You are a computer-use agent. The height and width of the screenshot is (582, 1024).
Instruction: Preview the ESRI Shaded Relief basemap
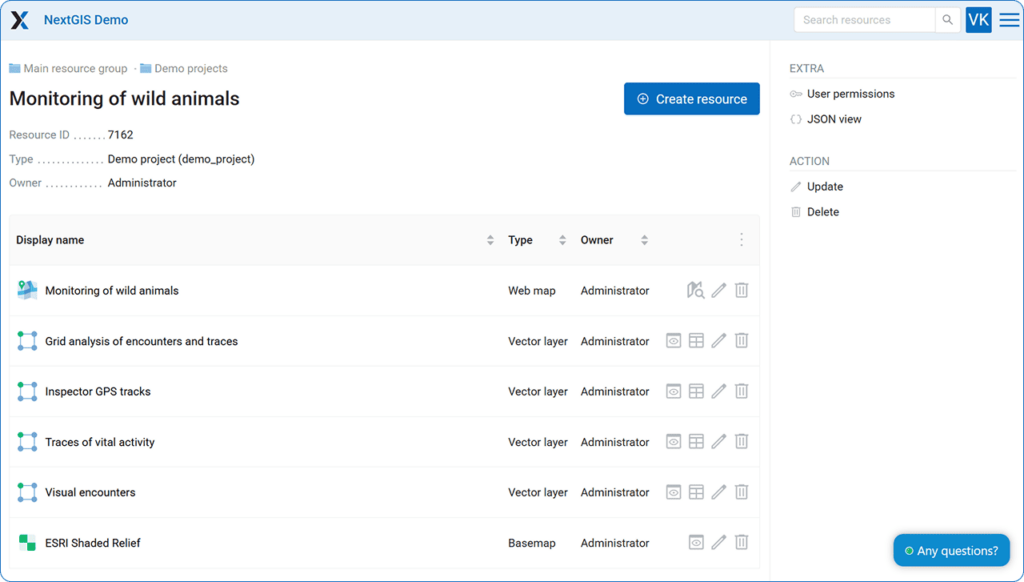(x=696, y=542)
